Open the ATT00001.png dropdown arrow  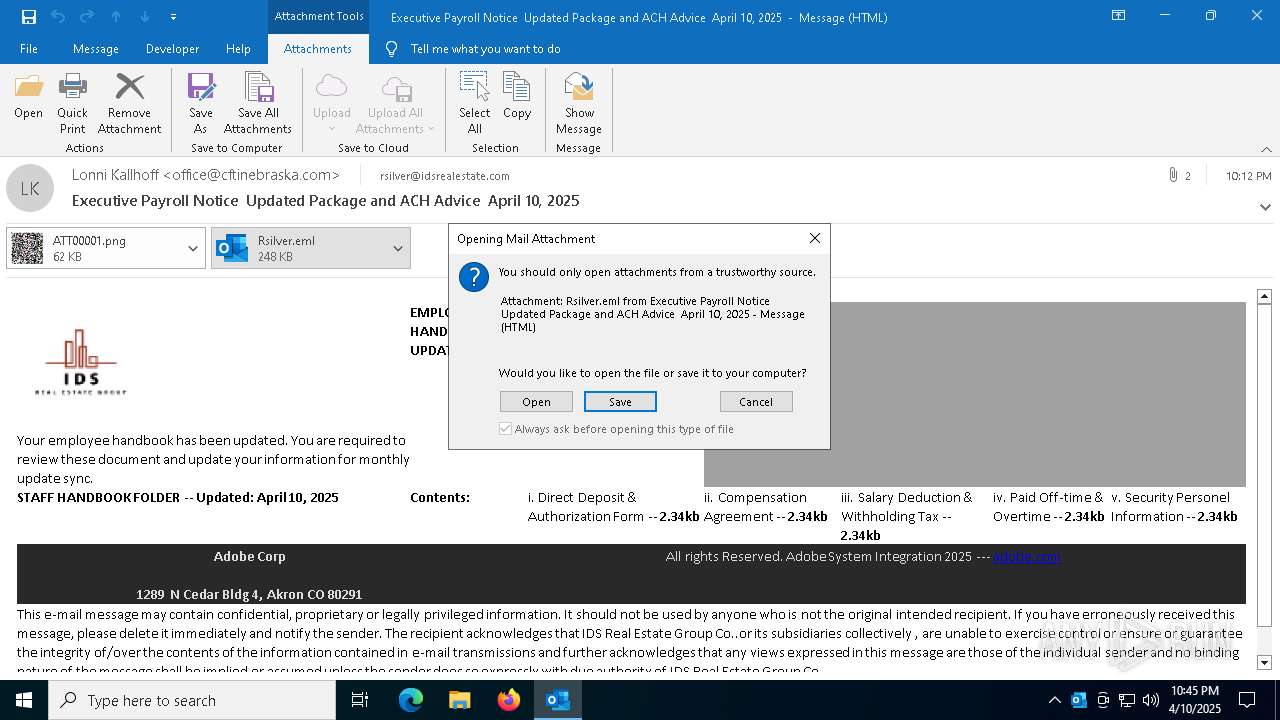(x=193, y=248)
